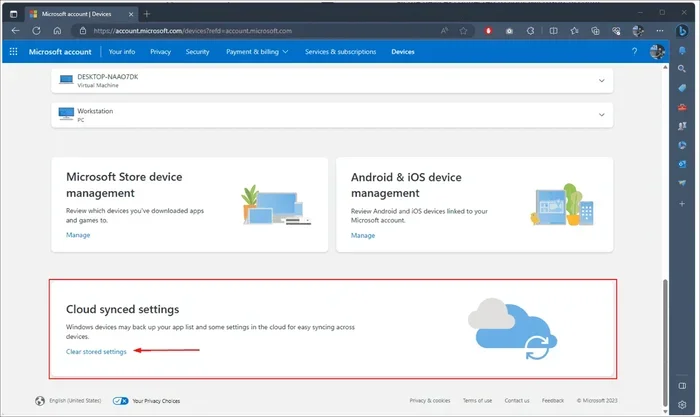The image size is (700, 417).
Task: Open Bing Copilot sidebar button
Action: pos(682,31)
